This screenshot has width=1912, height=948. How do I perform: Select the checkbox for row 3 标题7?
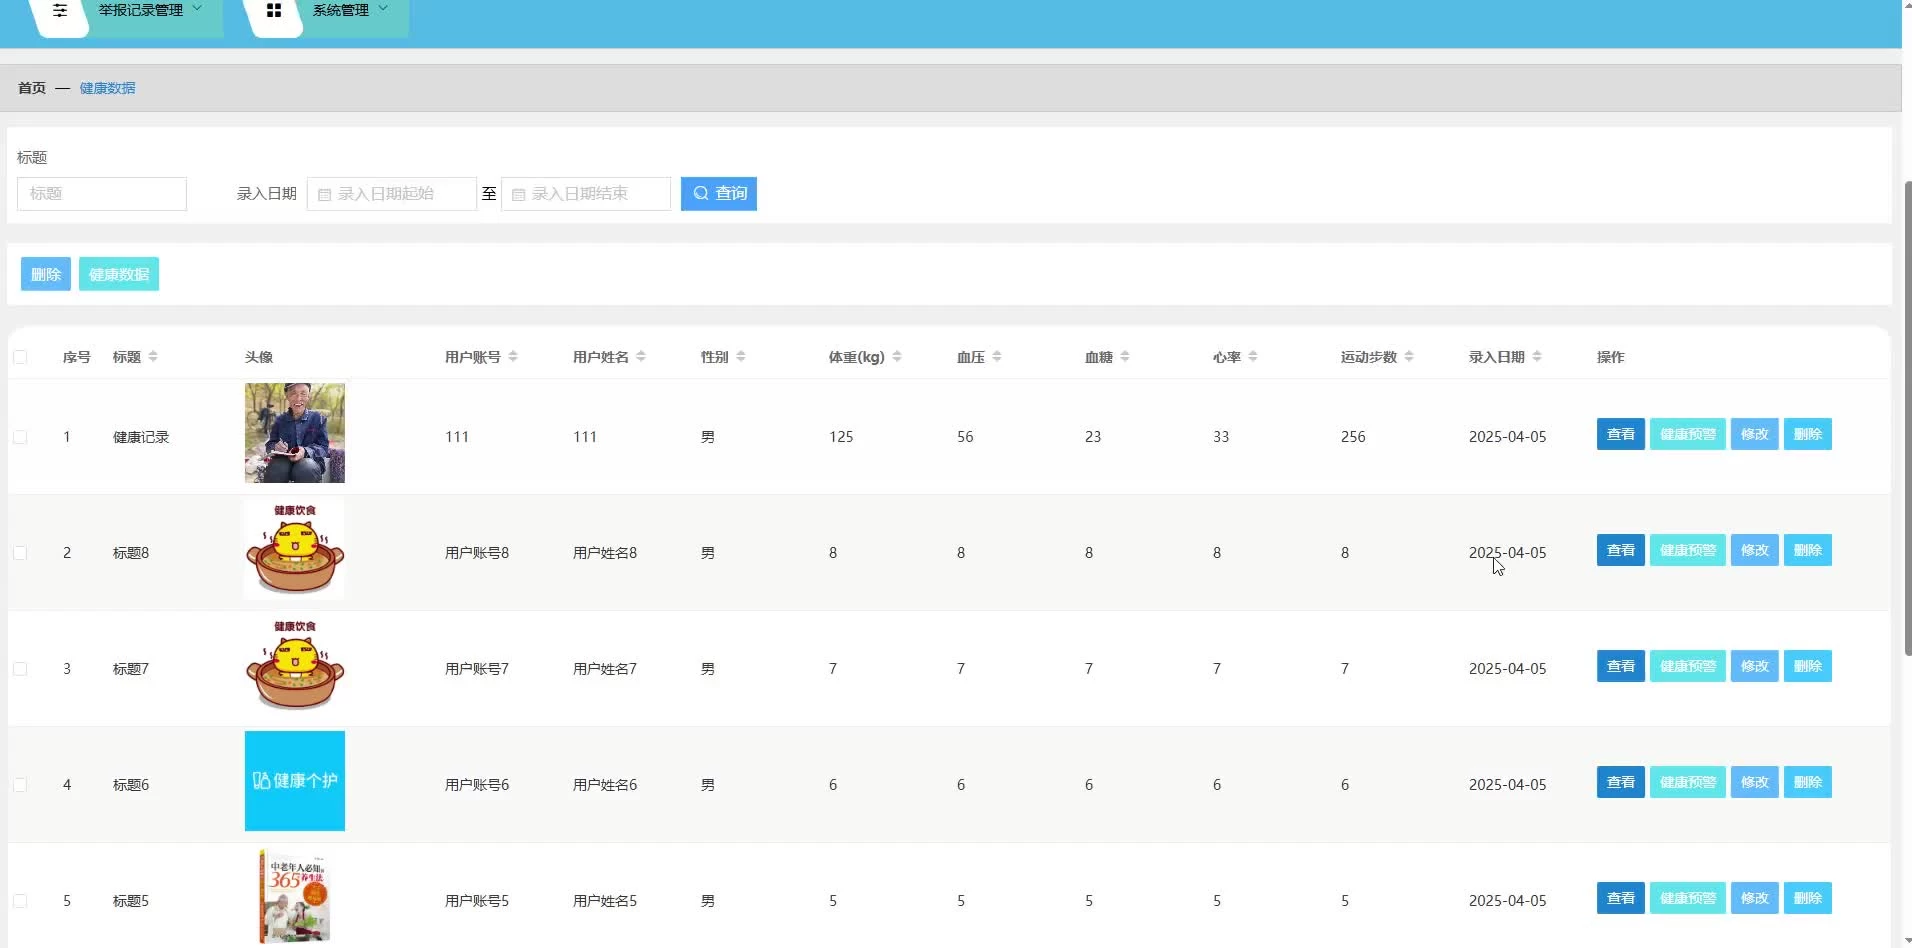[x=20, y=669]
